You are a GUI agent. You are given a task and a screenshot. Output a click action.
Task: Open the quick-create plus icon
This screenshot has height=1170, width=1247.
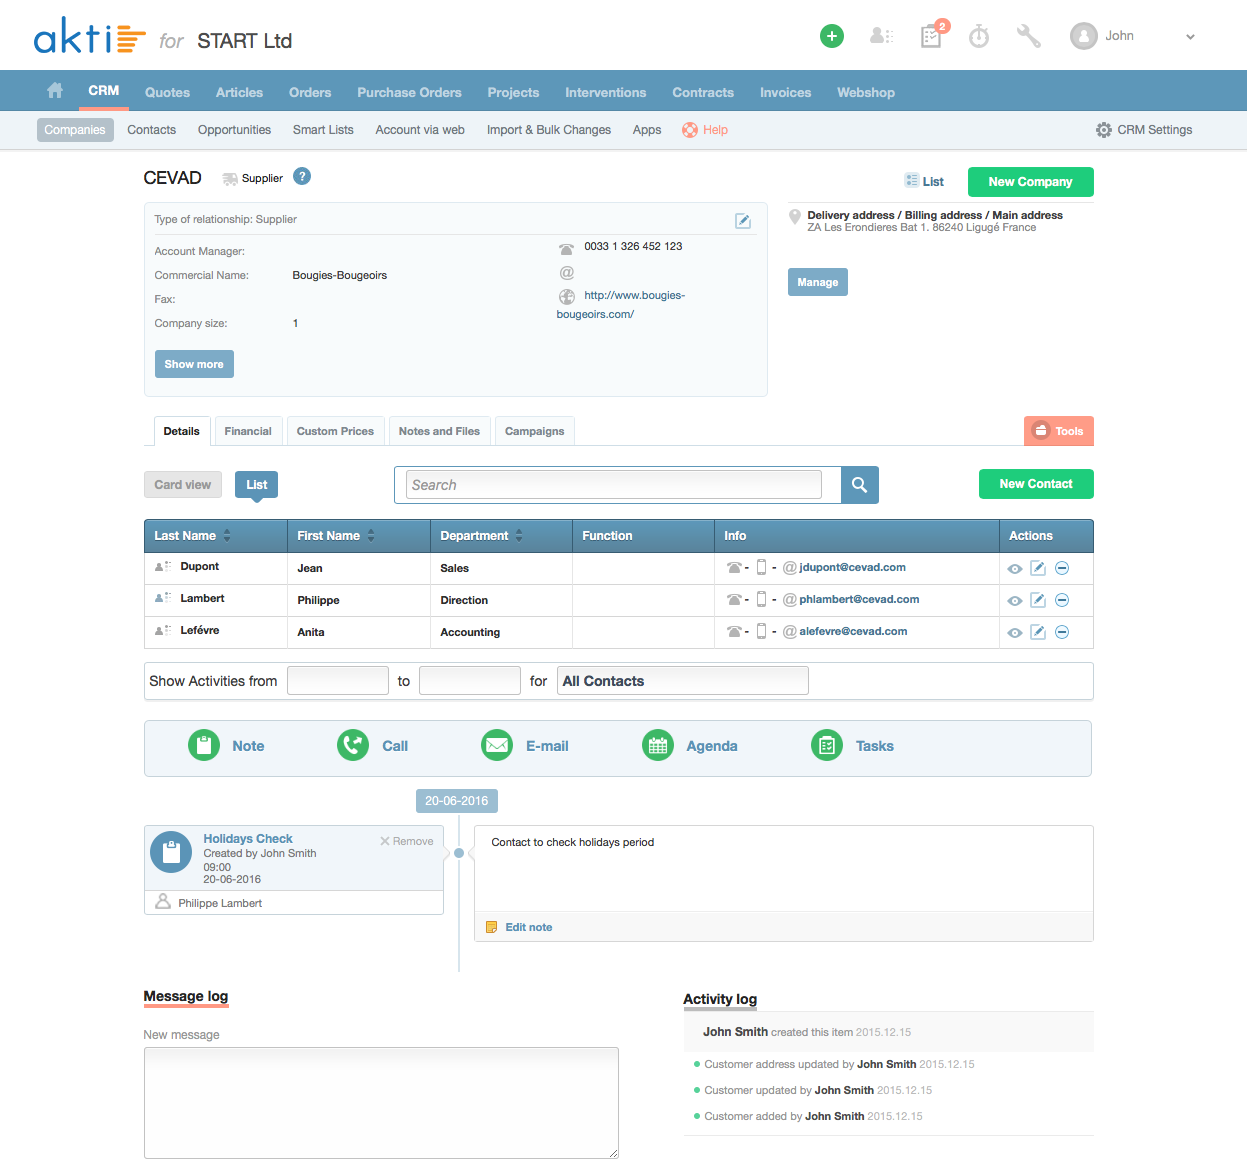[831, 35]
